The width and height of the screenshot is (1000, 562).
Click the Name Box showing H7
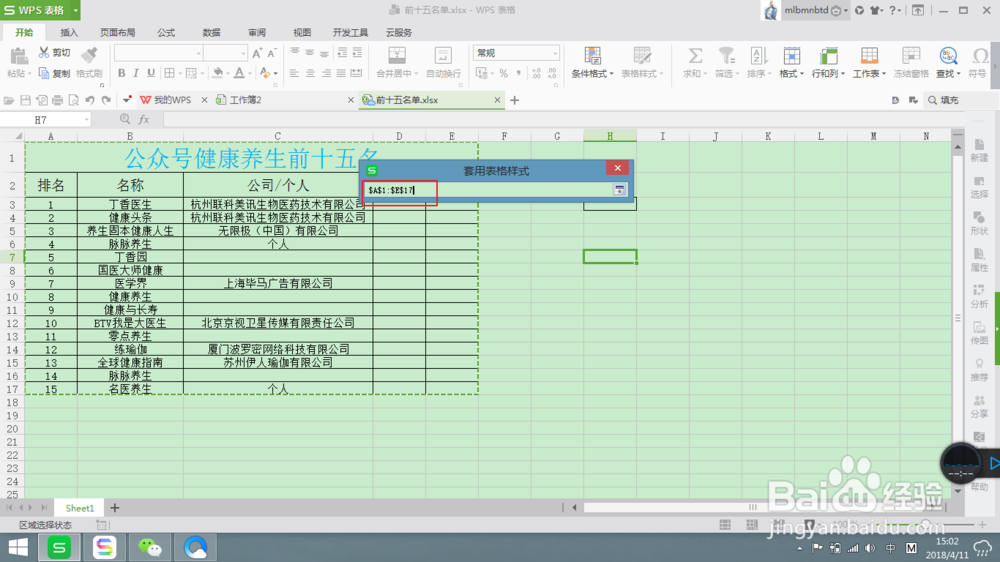pos(46,120)
